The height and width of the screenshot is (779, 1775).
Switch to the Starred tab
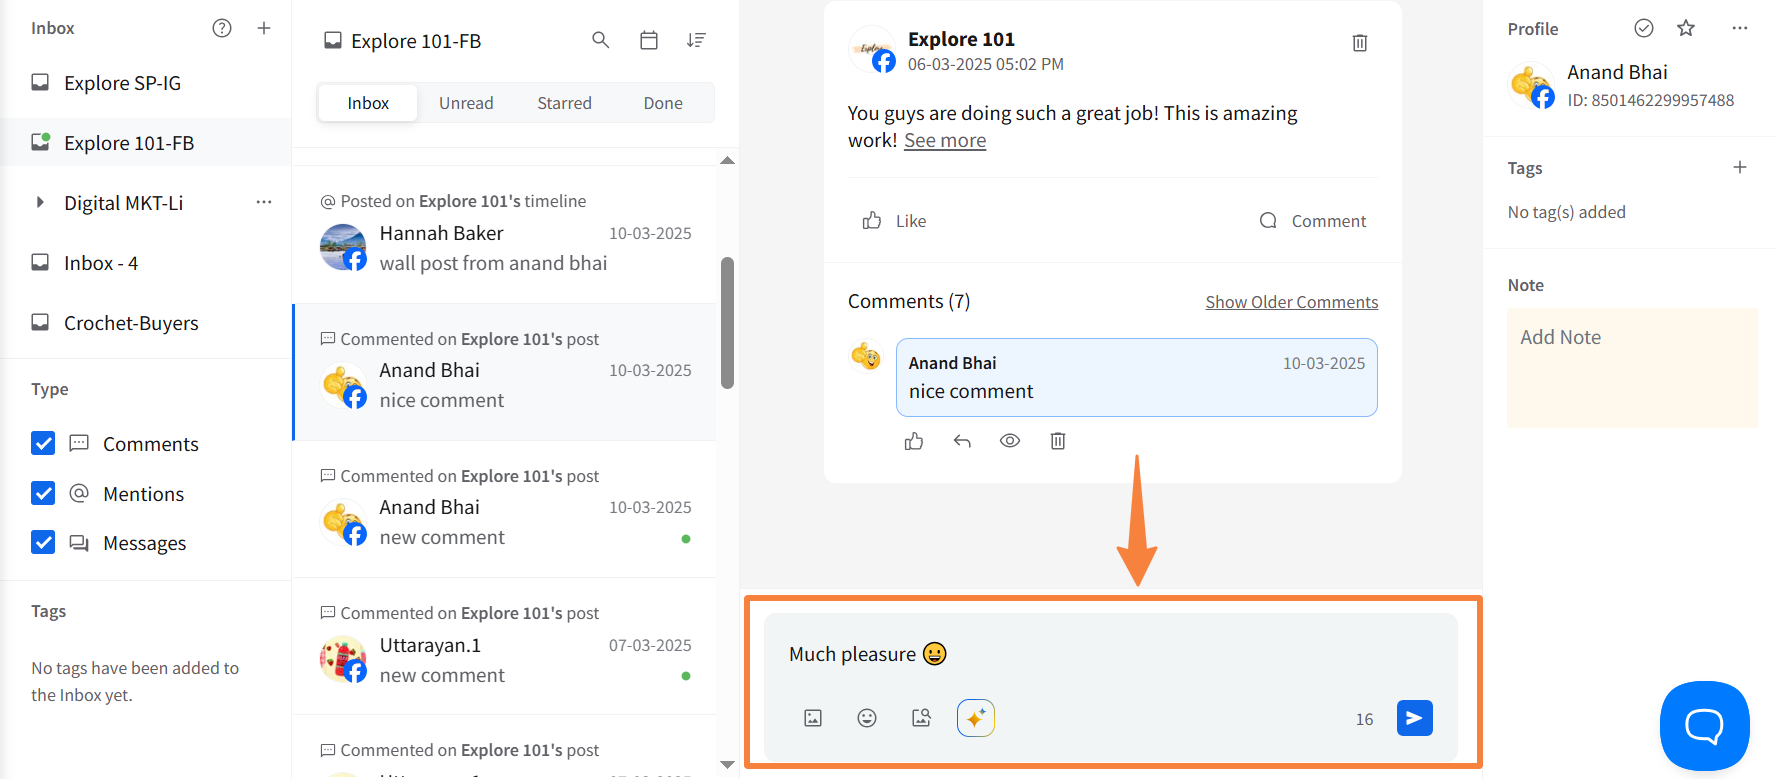pyautogui.click(x=564, y=103)
